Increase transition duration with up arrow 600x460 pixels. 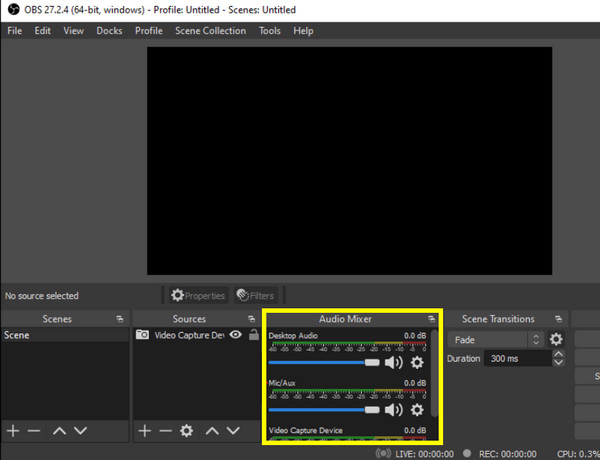click(559, 354)
